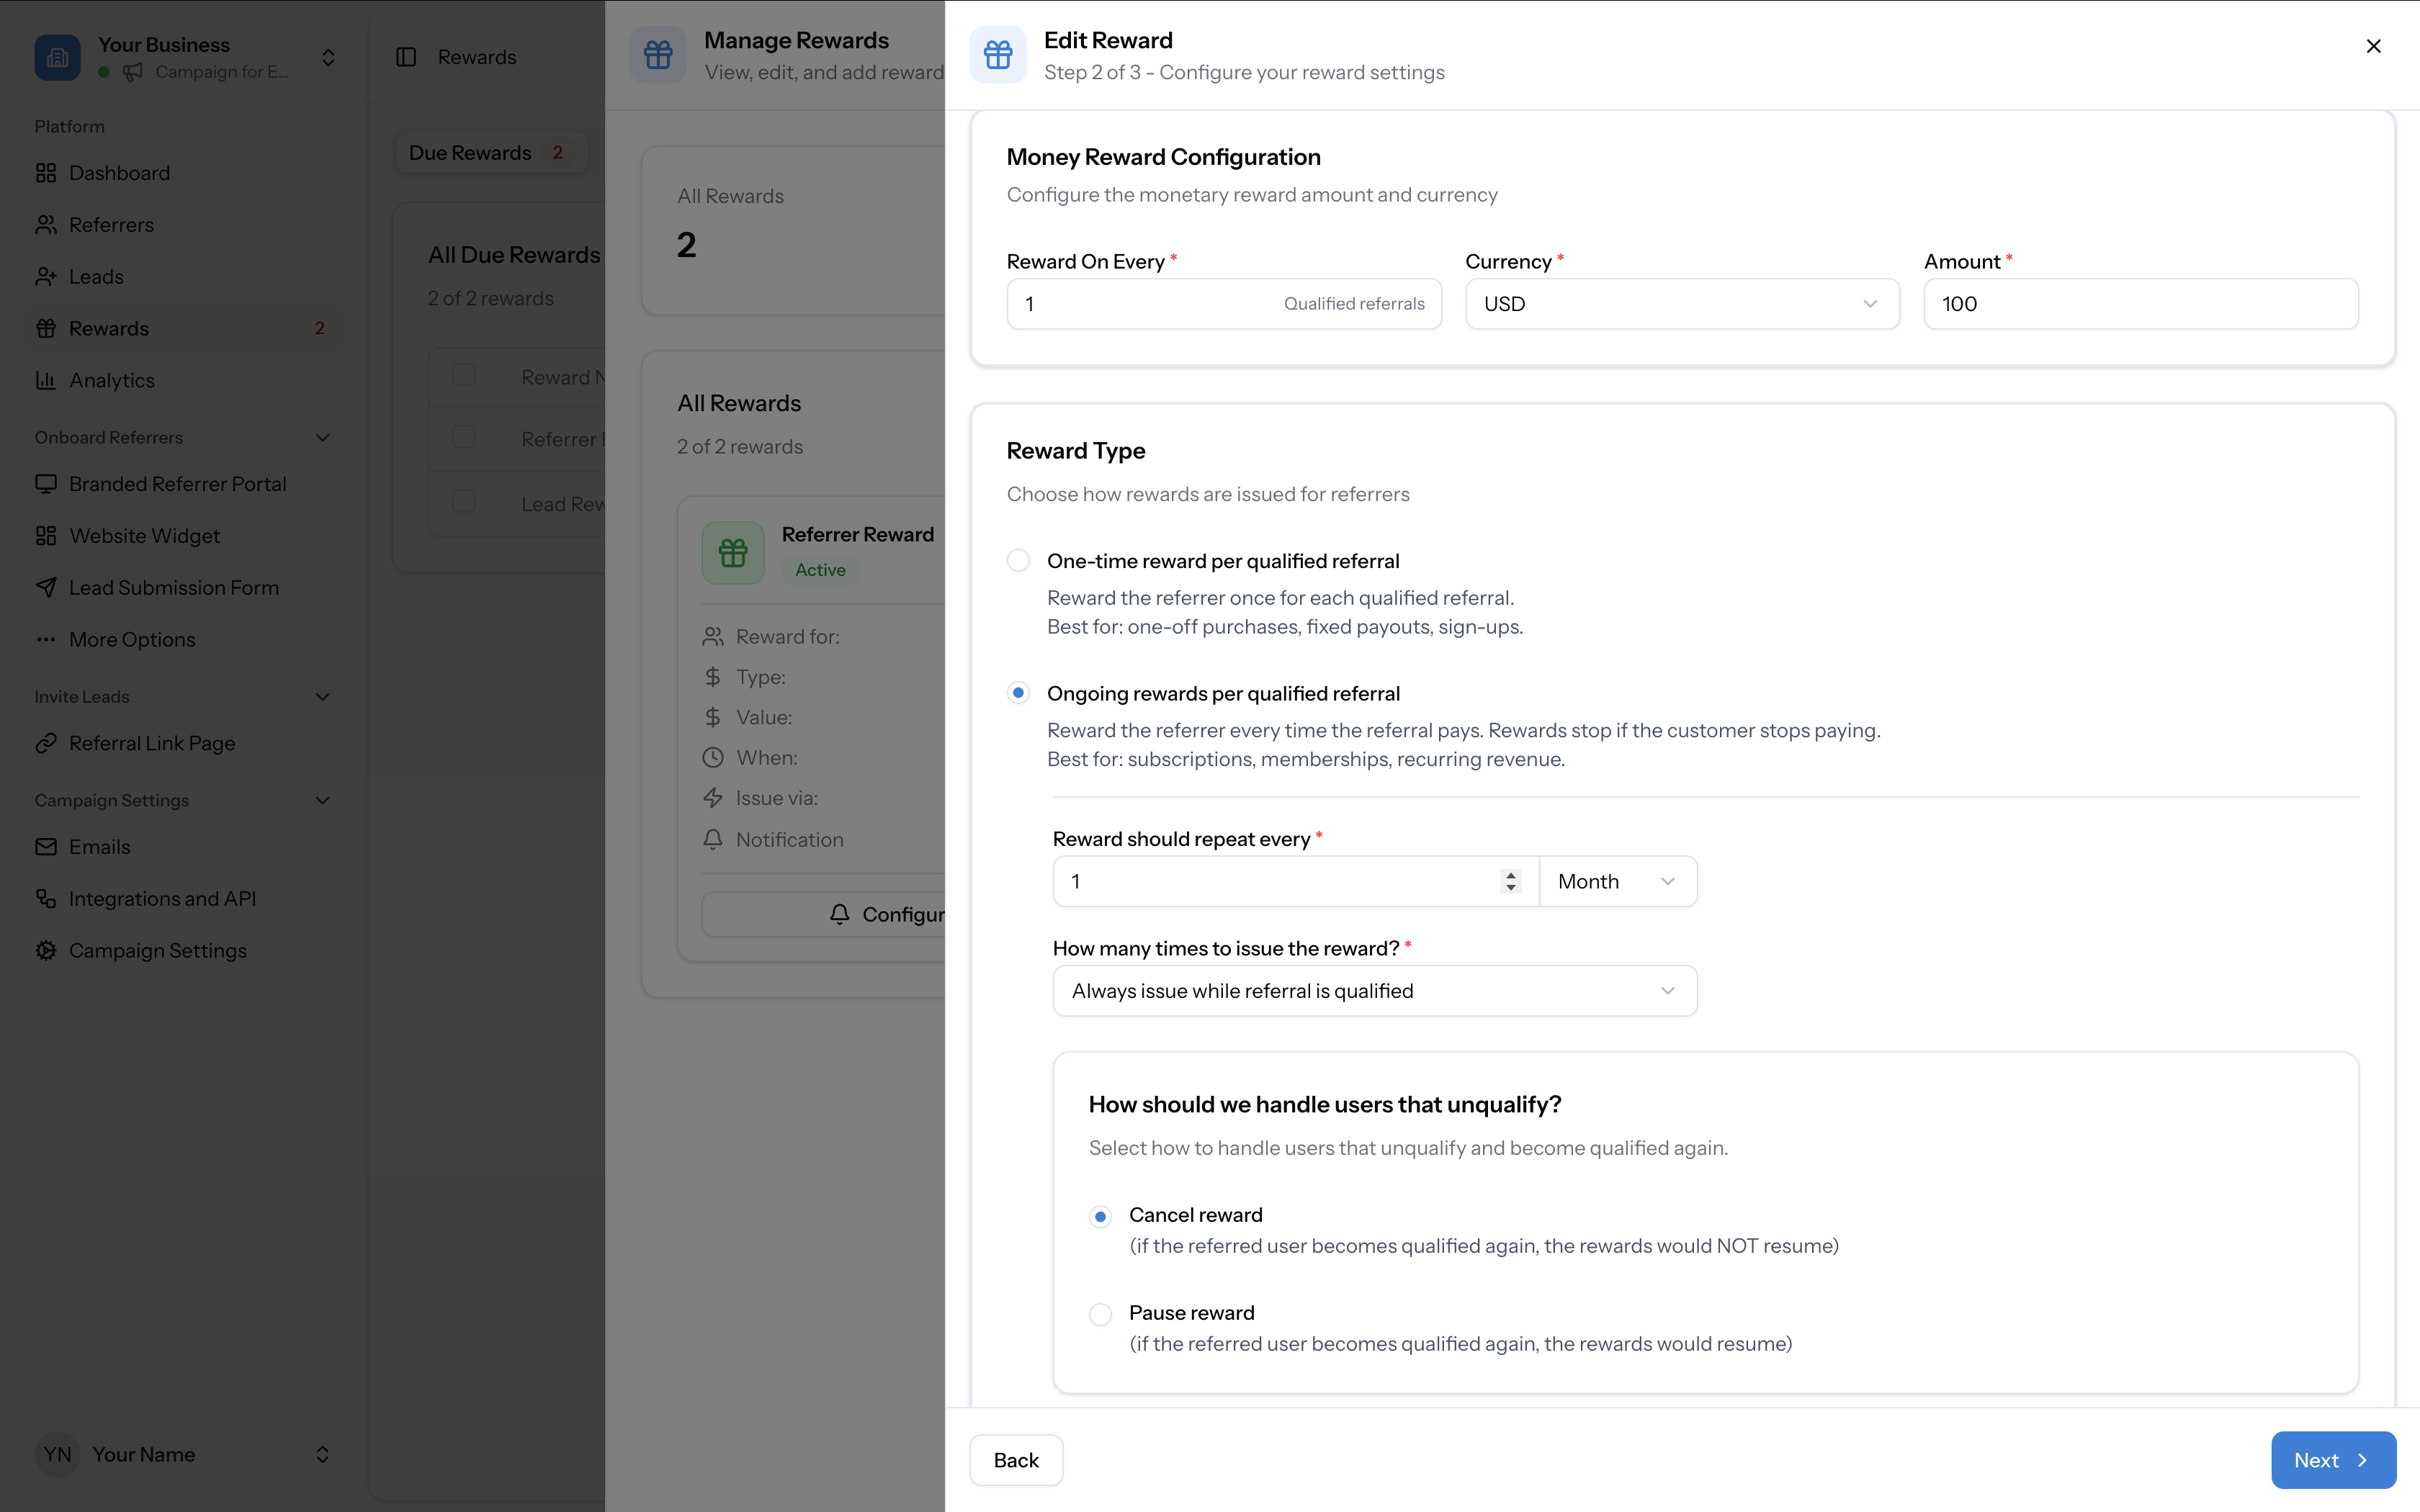Open Campaign Settings via the gear icon
The width and height of the screenshot is (2420, 1512).
tap(158, 950)
